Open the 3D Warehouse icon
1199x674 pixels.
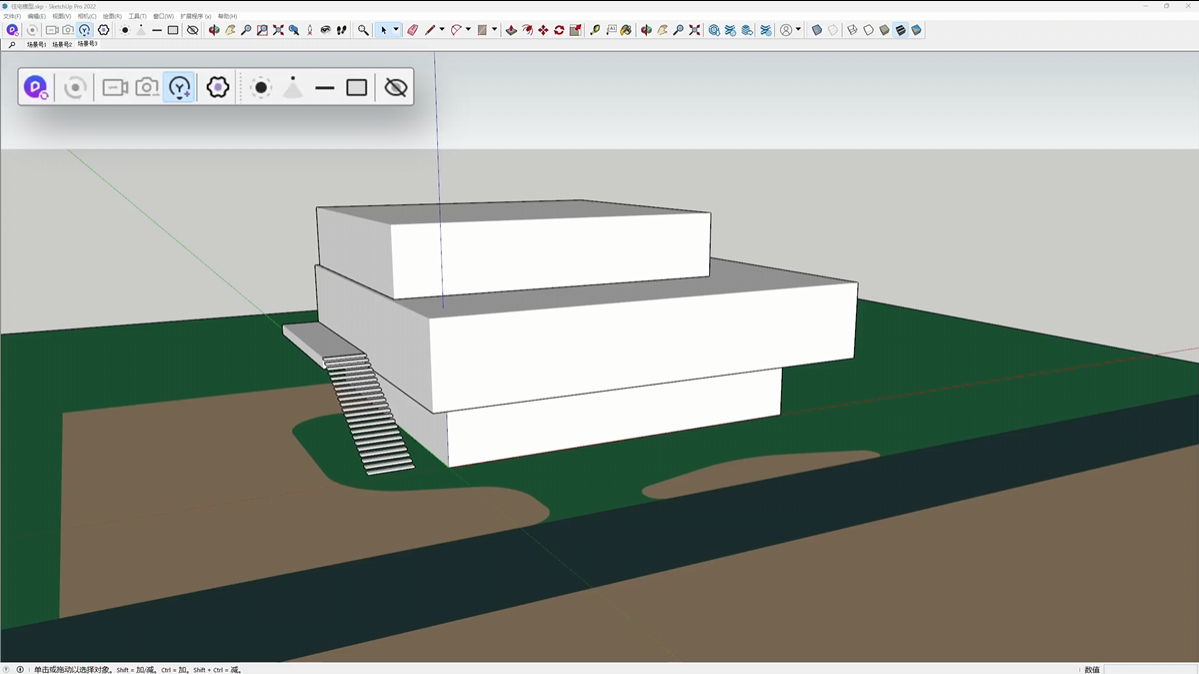point(714,30)
